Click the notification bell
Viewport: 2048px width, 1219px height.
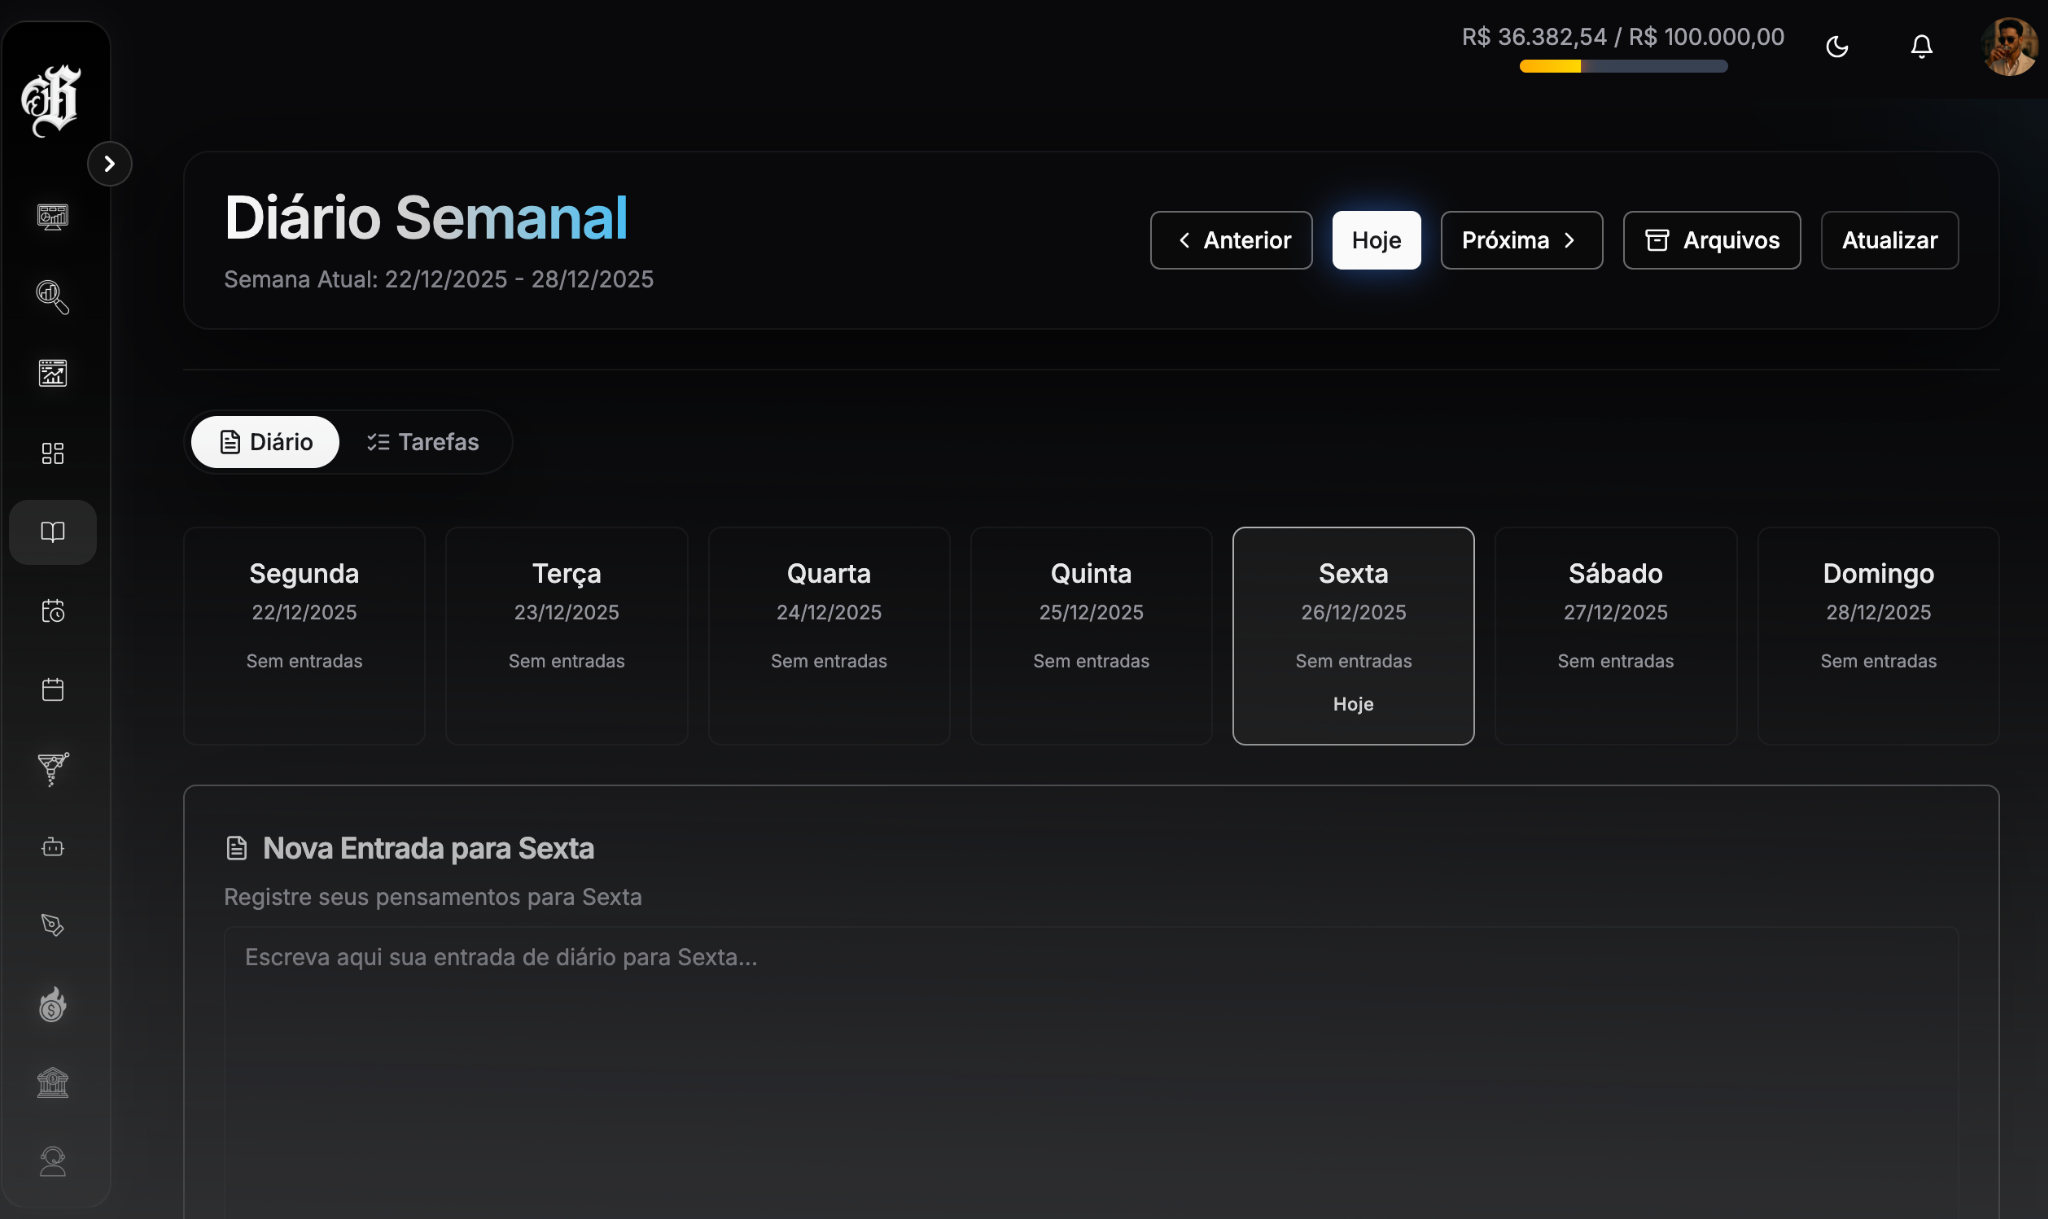pyautogui.click(x=1921, y=47)
